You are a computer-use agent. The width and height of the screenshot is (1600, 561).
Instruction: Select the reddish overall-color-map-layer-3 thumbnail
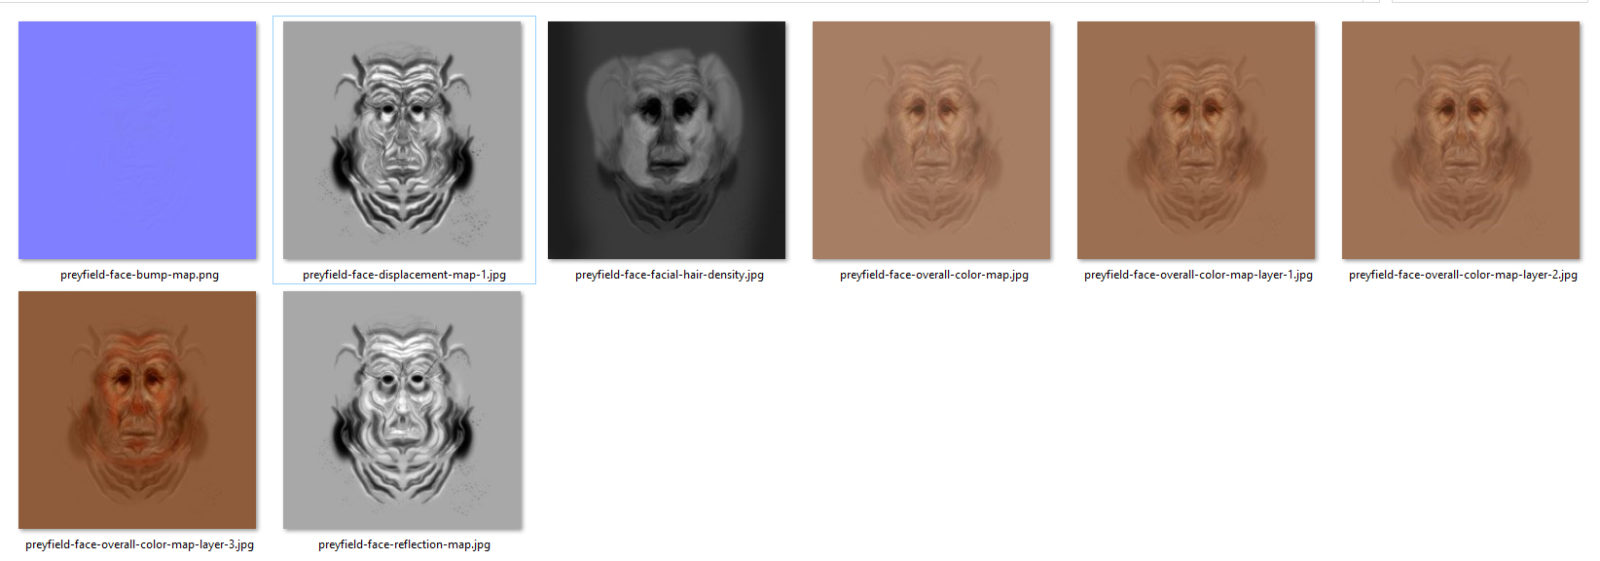137,410
